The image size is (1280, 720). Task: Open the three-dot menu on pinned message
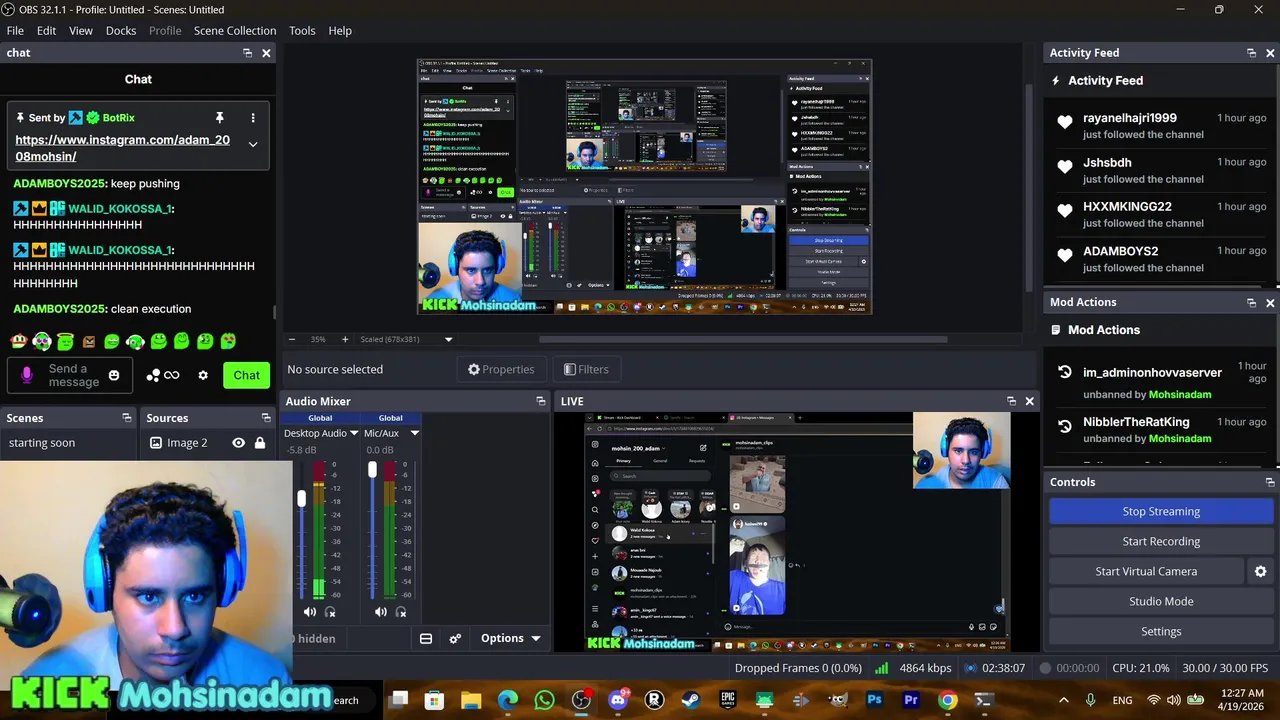pyautogui.click(x=252, y=117)
